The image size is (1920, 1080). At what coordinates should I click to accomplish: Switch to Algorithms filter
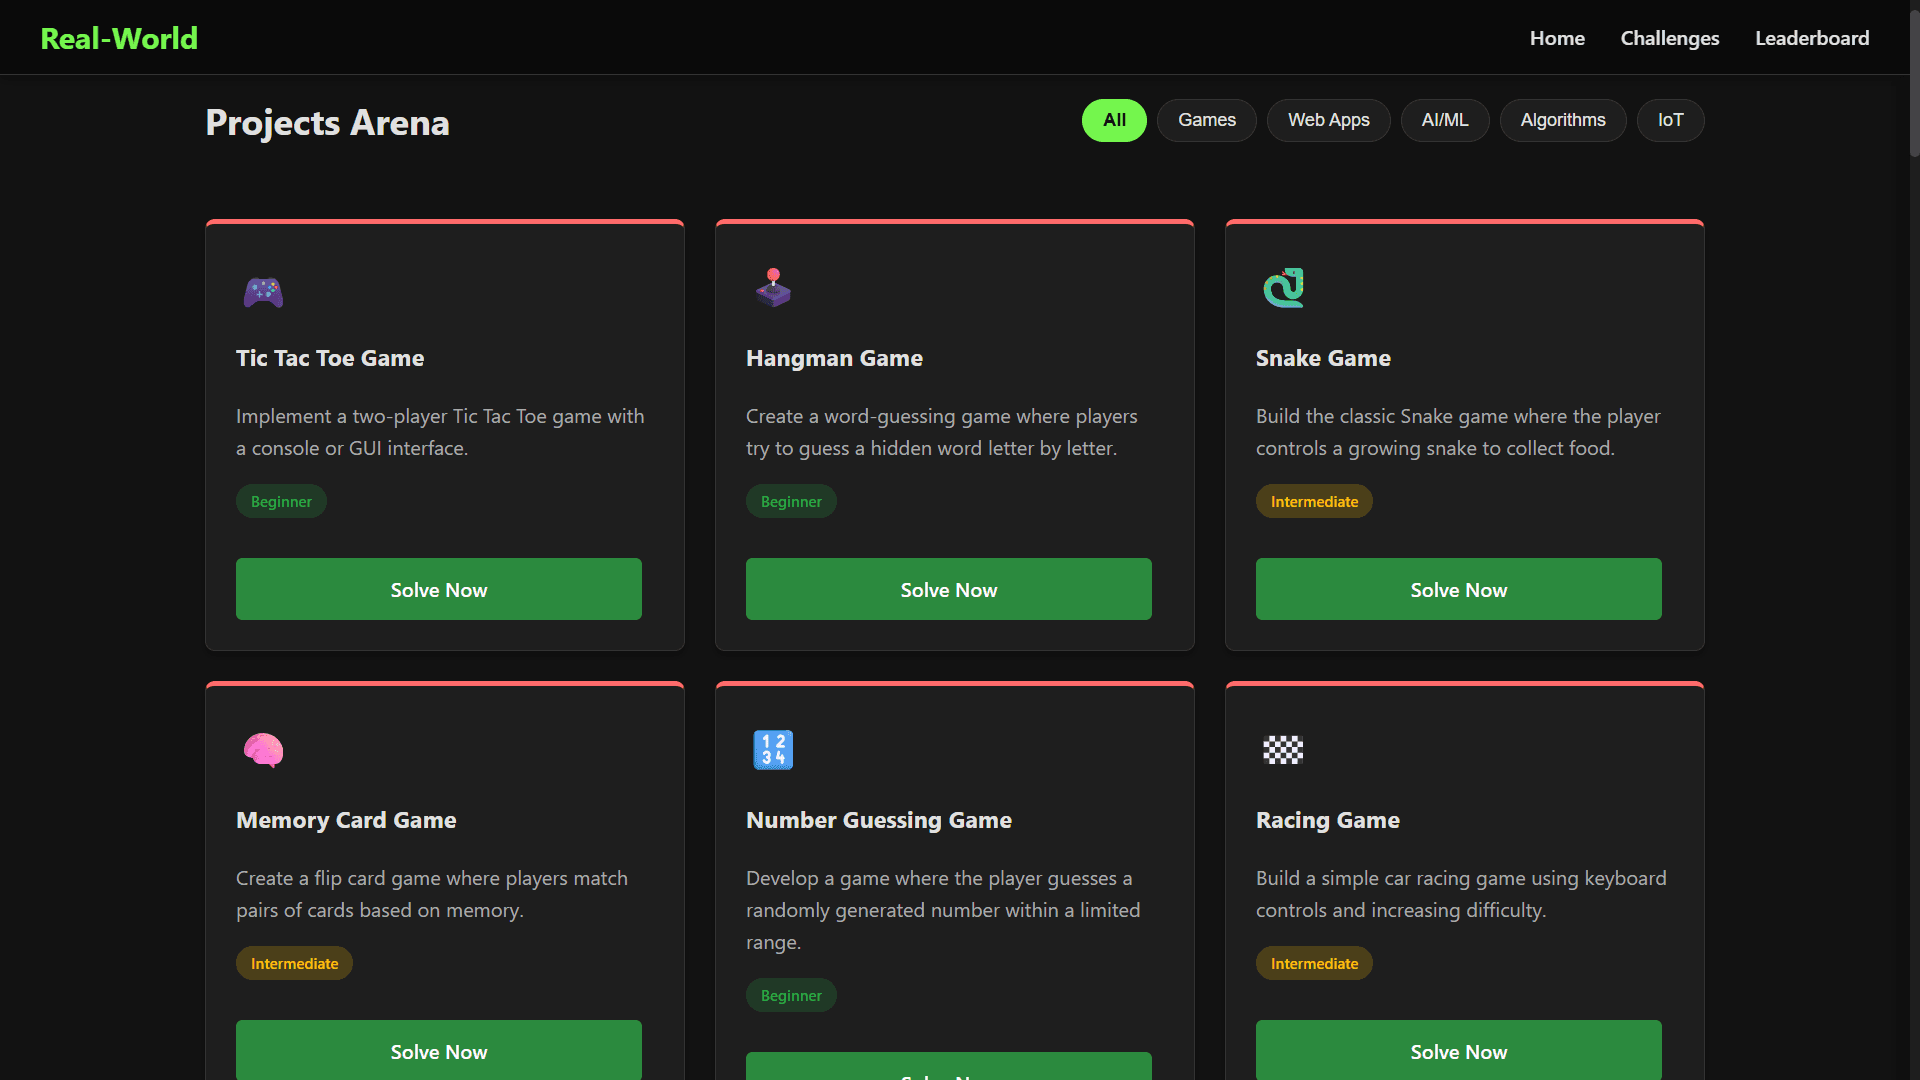tap(1562, 120)
